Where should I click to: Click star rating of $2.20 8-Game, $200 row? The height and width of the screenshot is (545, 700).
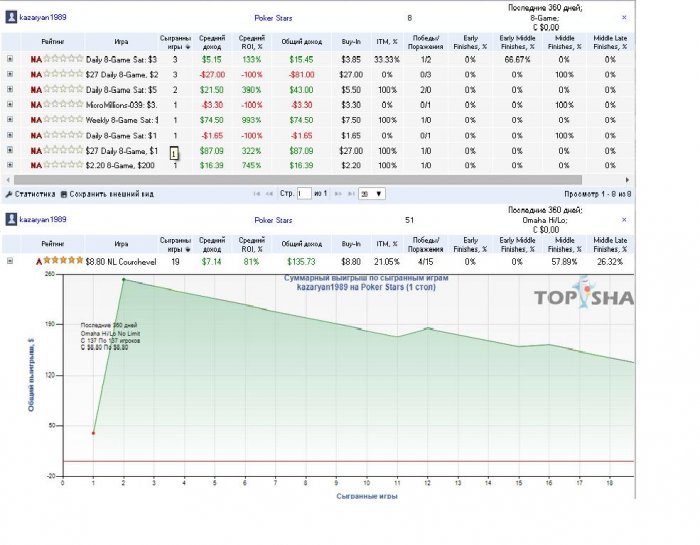click(x=63, y=164)
